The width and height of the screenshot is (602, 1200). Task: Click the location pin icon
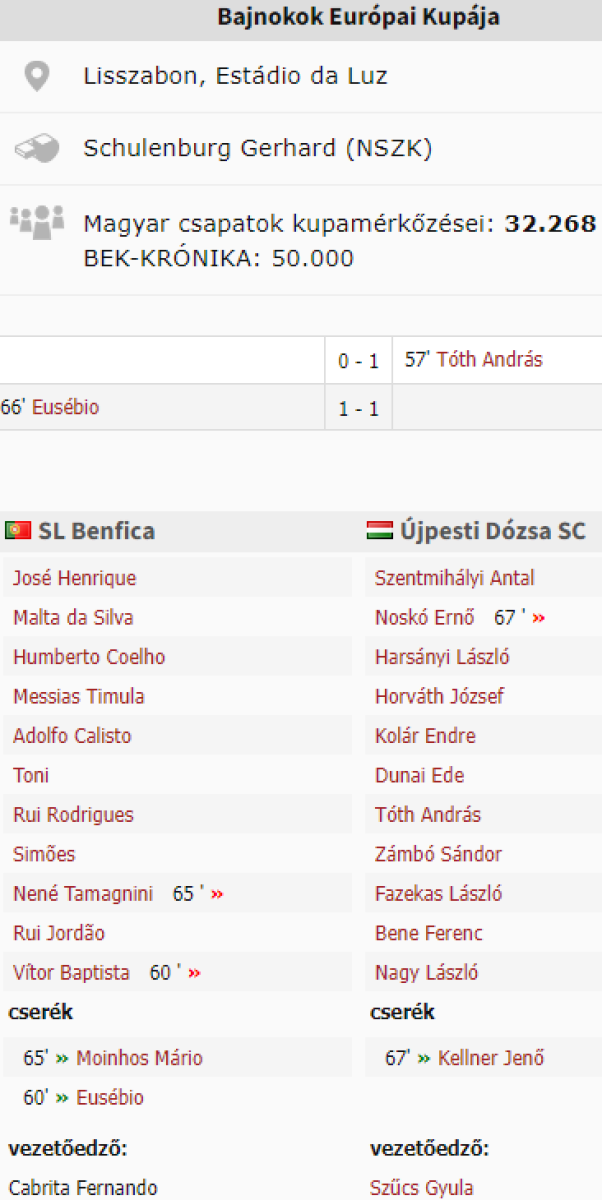[x=37, y=77]
